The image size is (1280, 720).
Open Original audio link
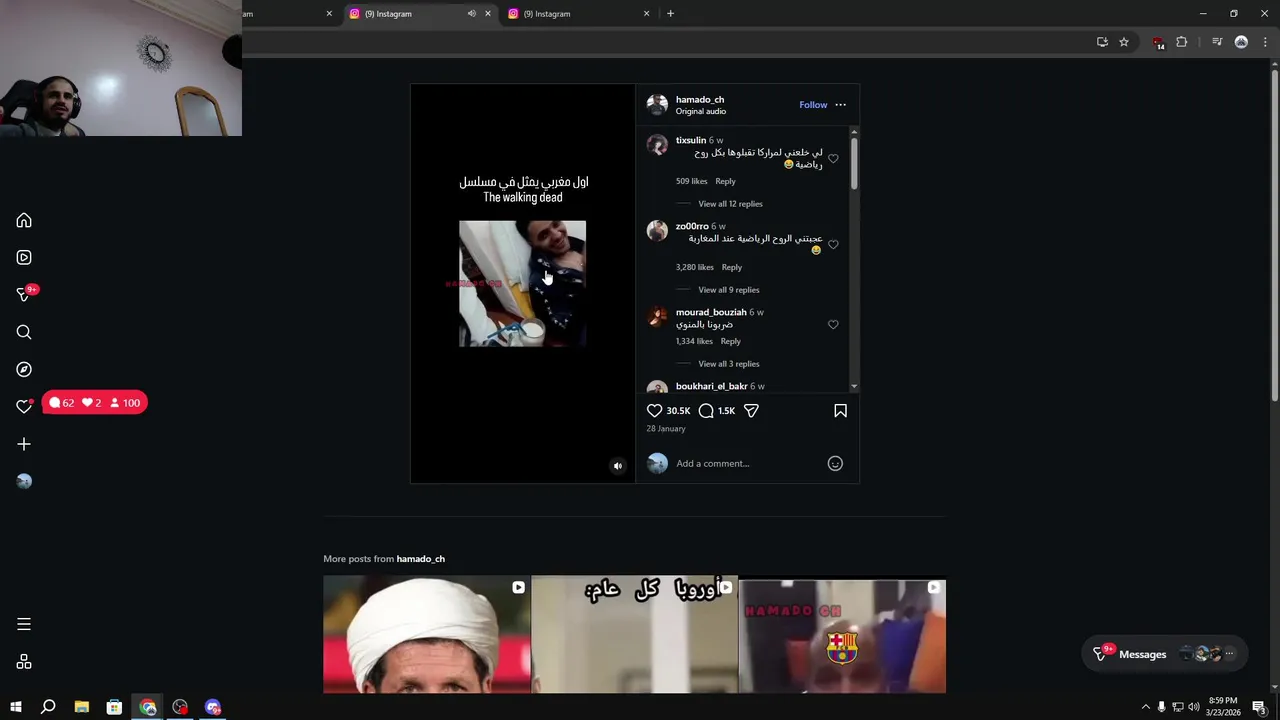tap(701, 111)
